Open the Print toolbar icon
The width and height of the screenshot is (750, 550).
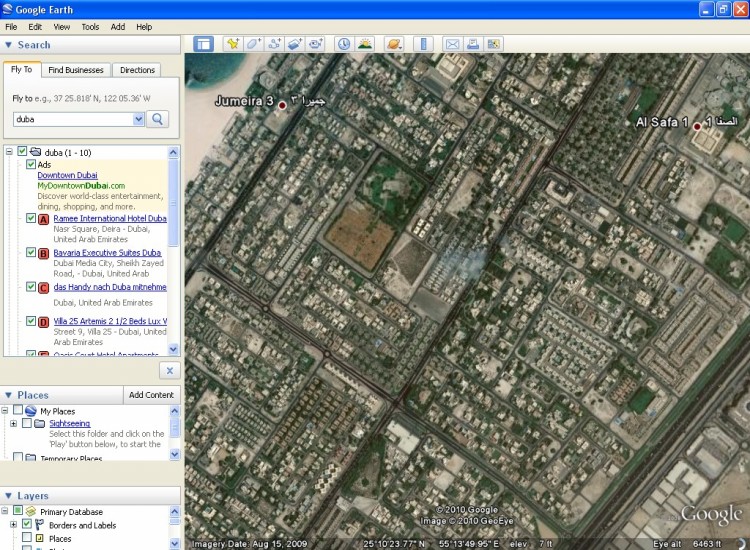coord(473,44)
